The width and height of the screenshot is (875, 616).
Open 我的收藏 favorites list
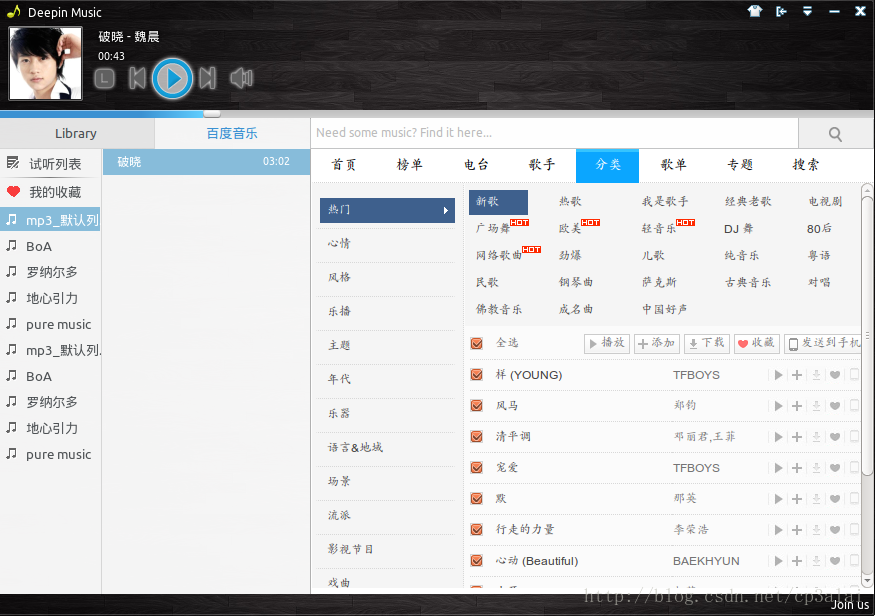click(50, 192)
